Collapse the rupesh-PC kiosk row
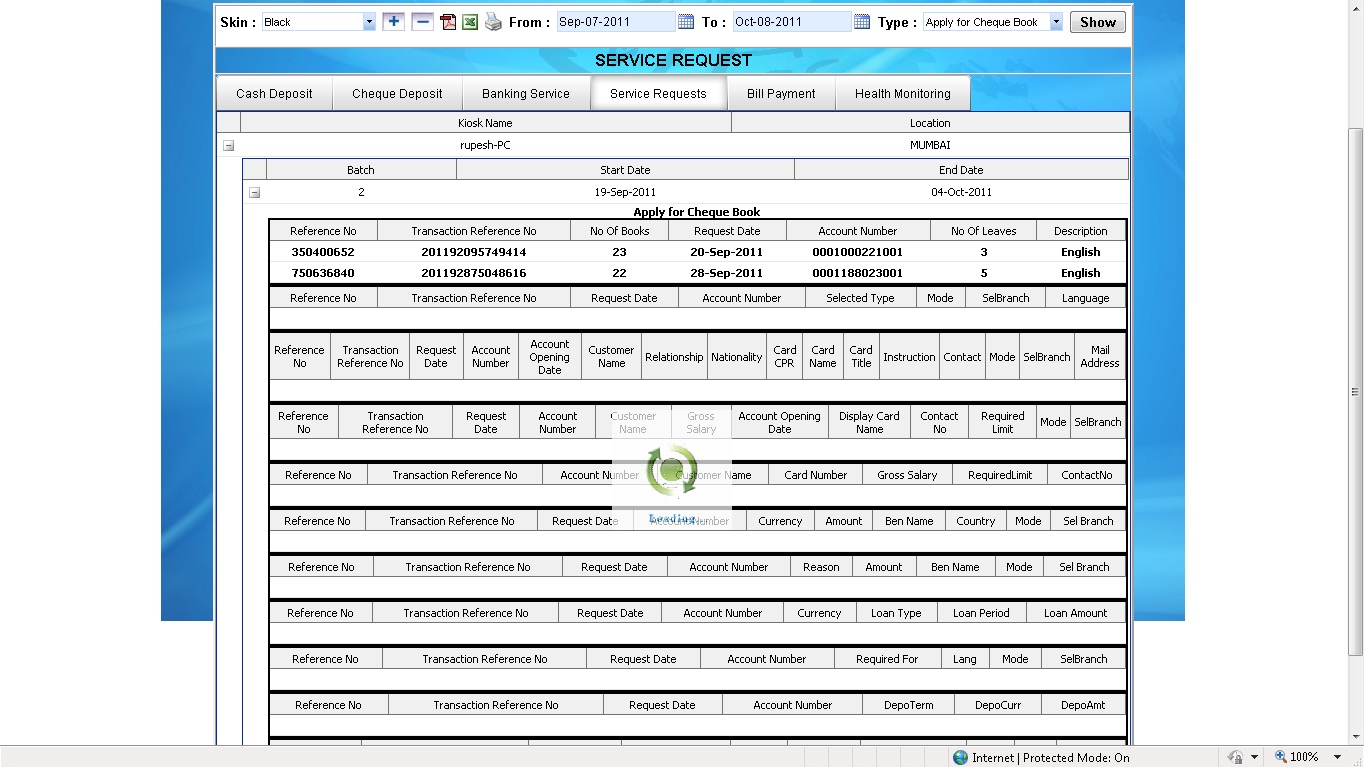Screen dimensions: 1364x768 228,145
